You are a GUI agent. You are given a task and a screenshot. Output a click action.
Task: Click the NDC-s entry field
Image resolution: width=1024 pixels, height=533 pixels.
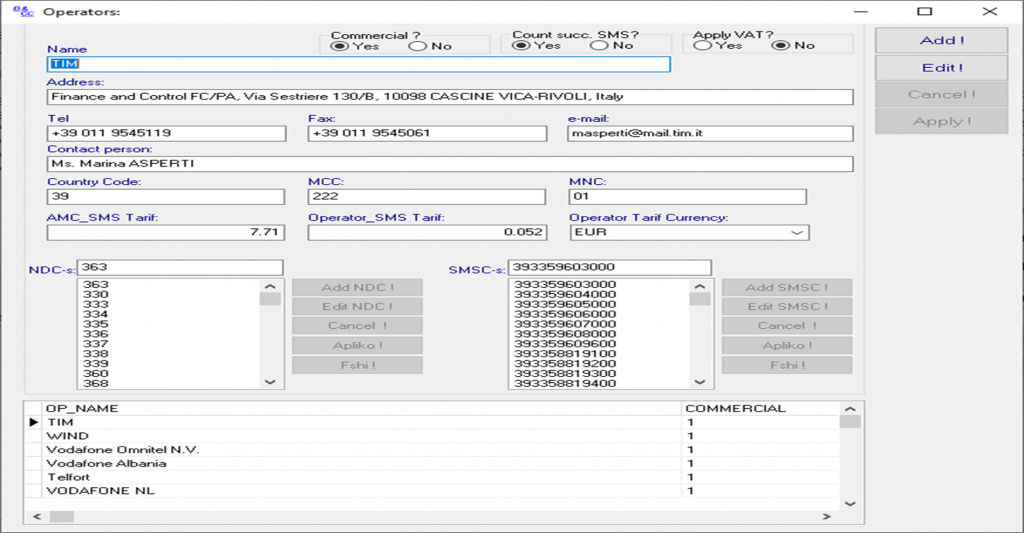[x=180, y=267]
